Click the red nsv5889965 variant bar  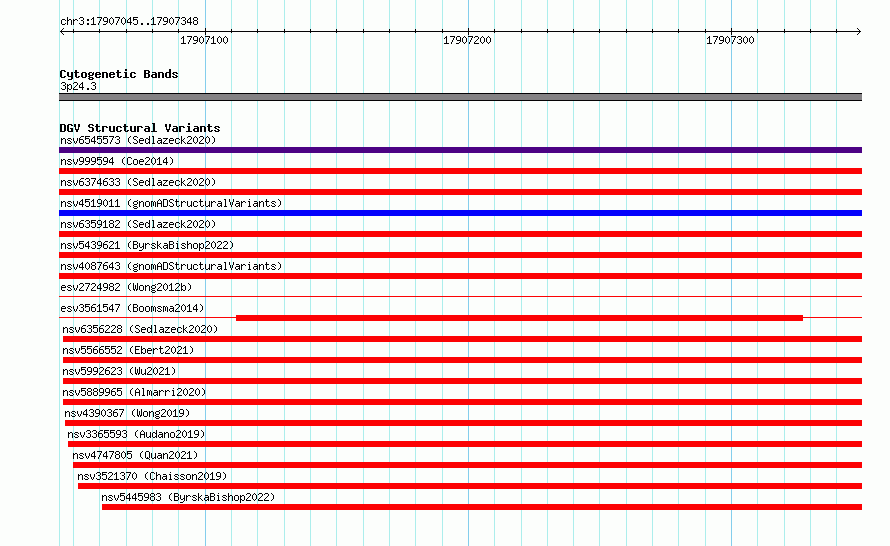(x=463, y=402)
